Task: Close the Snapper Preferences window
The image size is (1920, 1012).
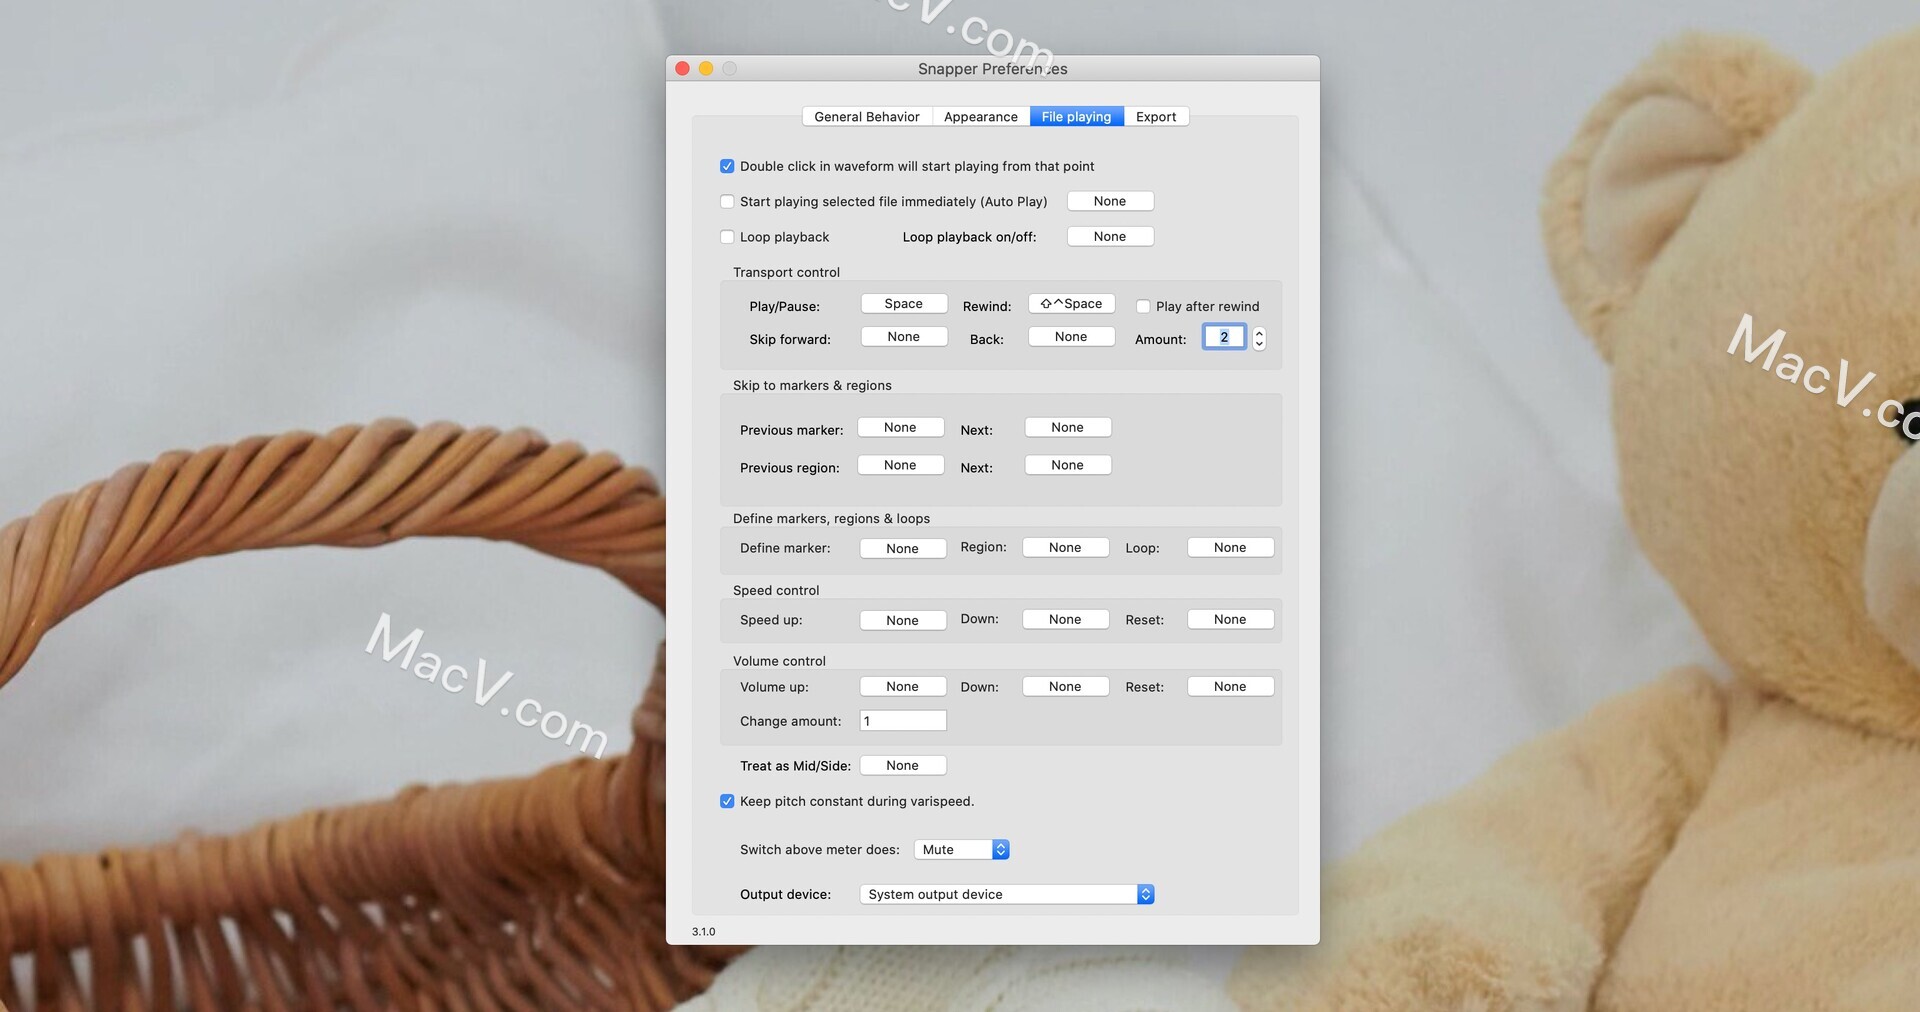Action: tap(683, 68)
